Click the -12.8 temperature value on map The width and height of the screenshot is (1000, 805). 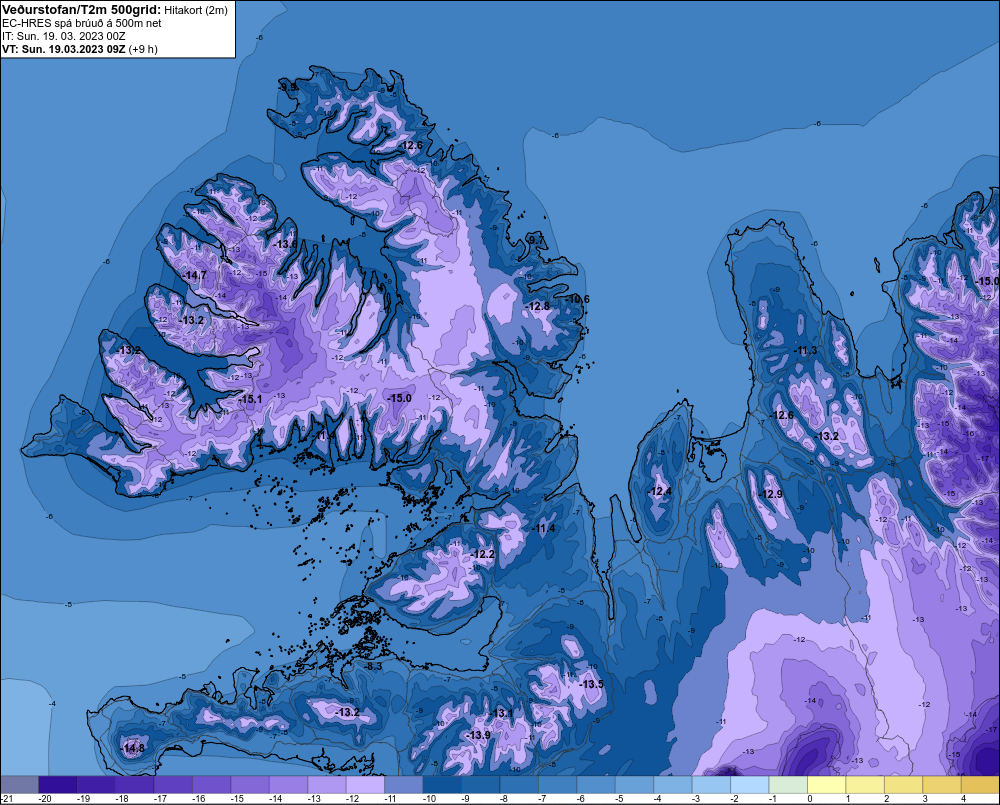click(x=538, y=306)
